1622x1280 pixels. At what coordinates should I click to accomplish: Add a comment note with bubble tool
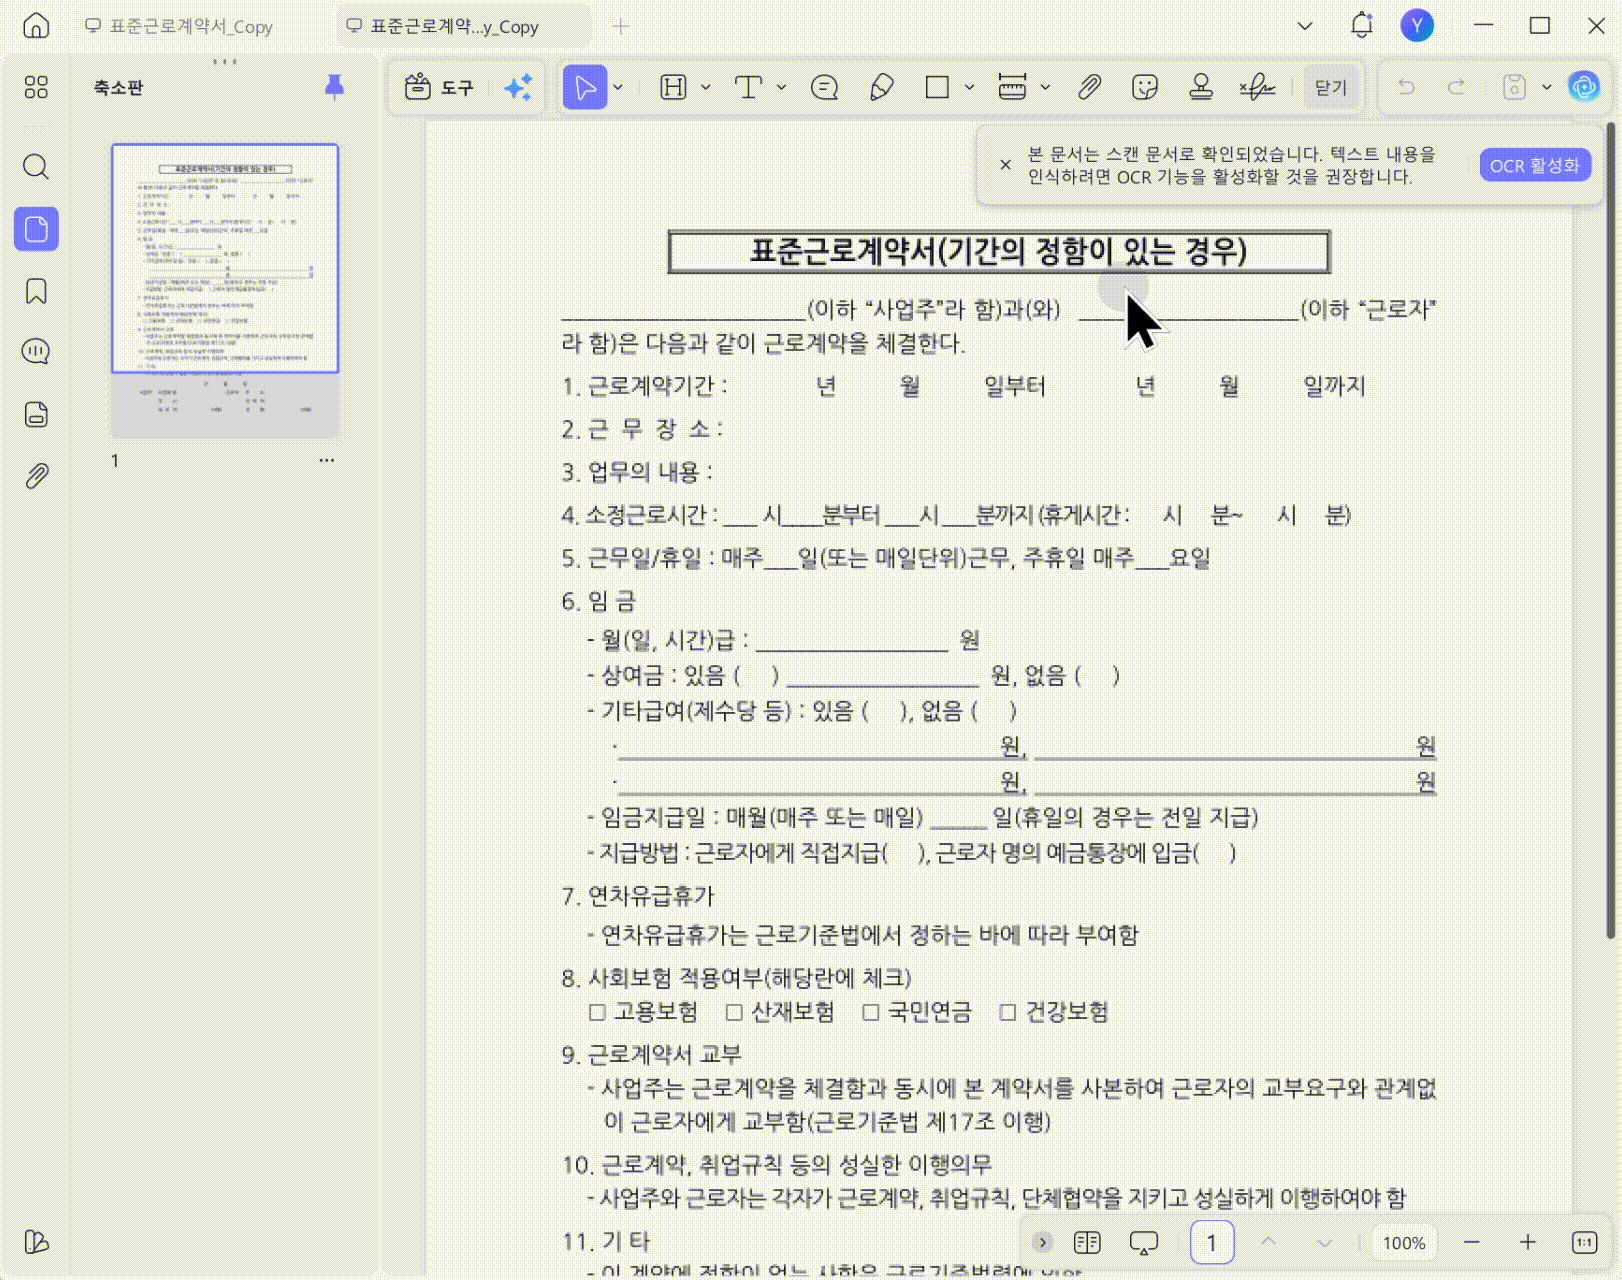pos(824,88)
